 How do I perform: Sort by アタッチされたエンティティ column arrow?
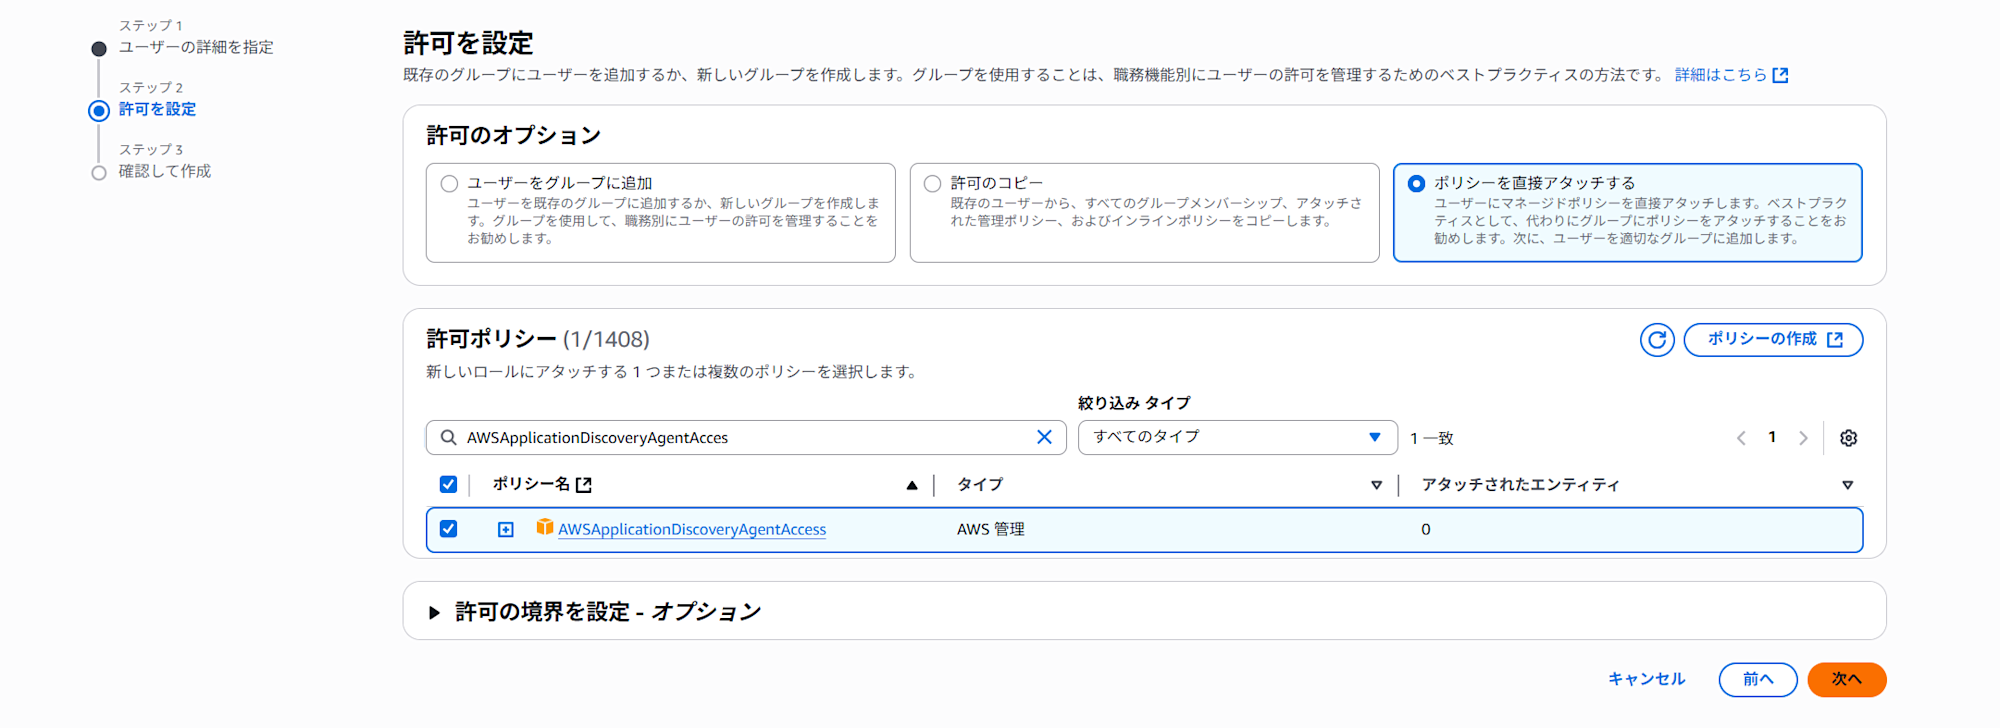tap(1847, 485)
